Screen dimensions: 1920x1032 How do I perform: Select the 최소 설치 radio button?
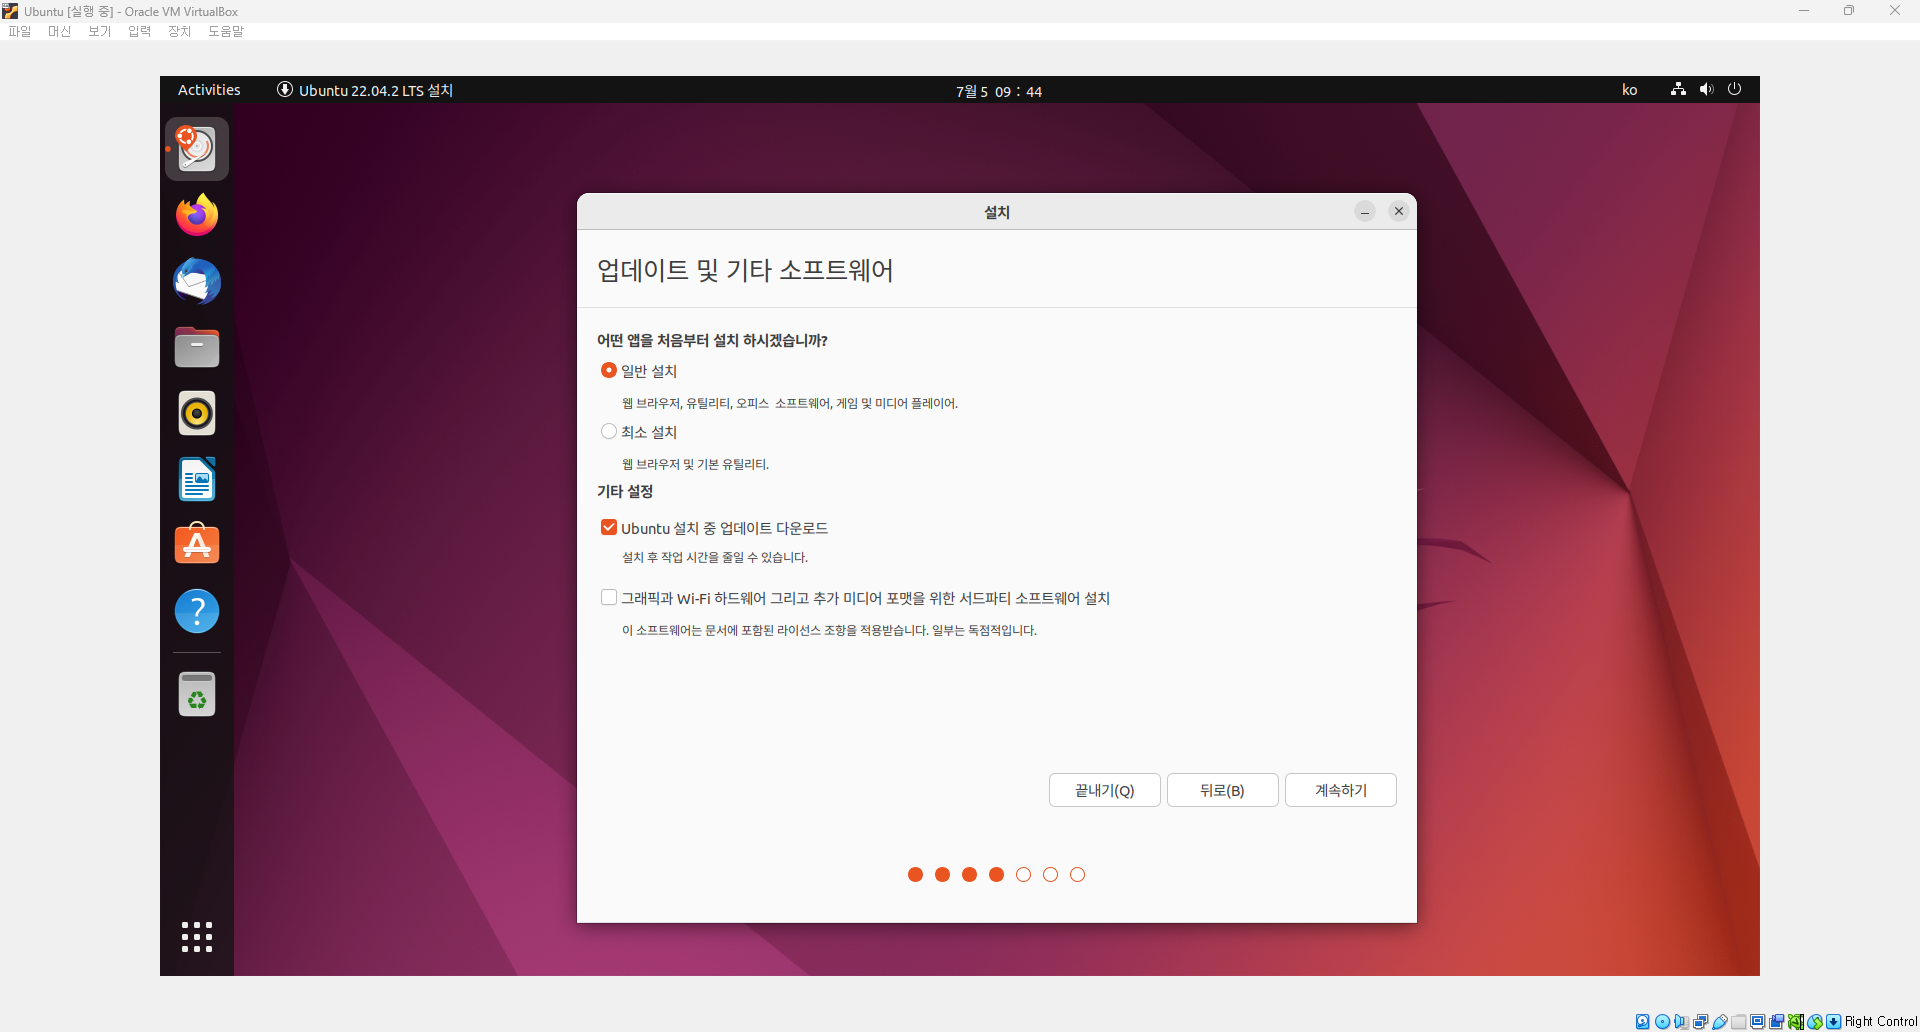pos(609,431)
